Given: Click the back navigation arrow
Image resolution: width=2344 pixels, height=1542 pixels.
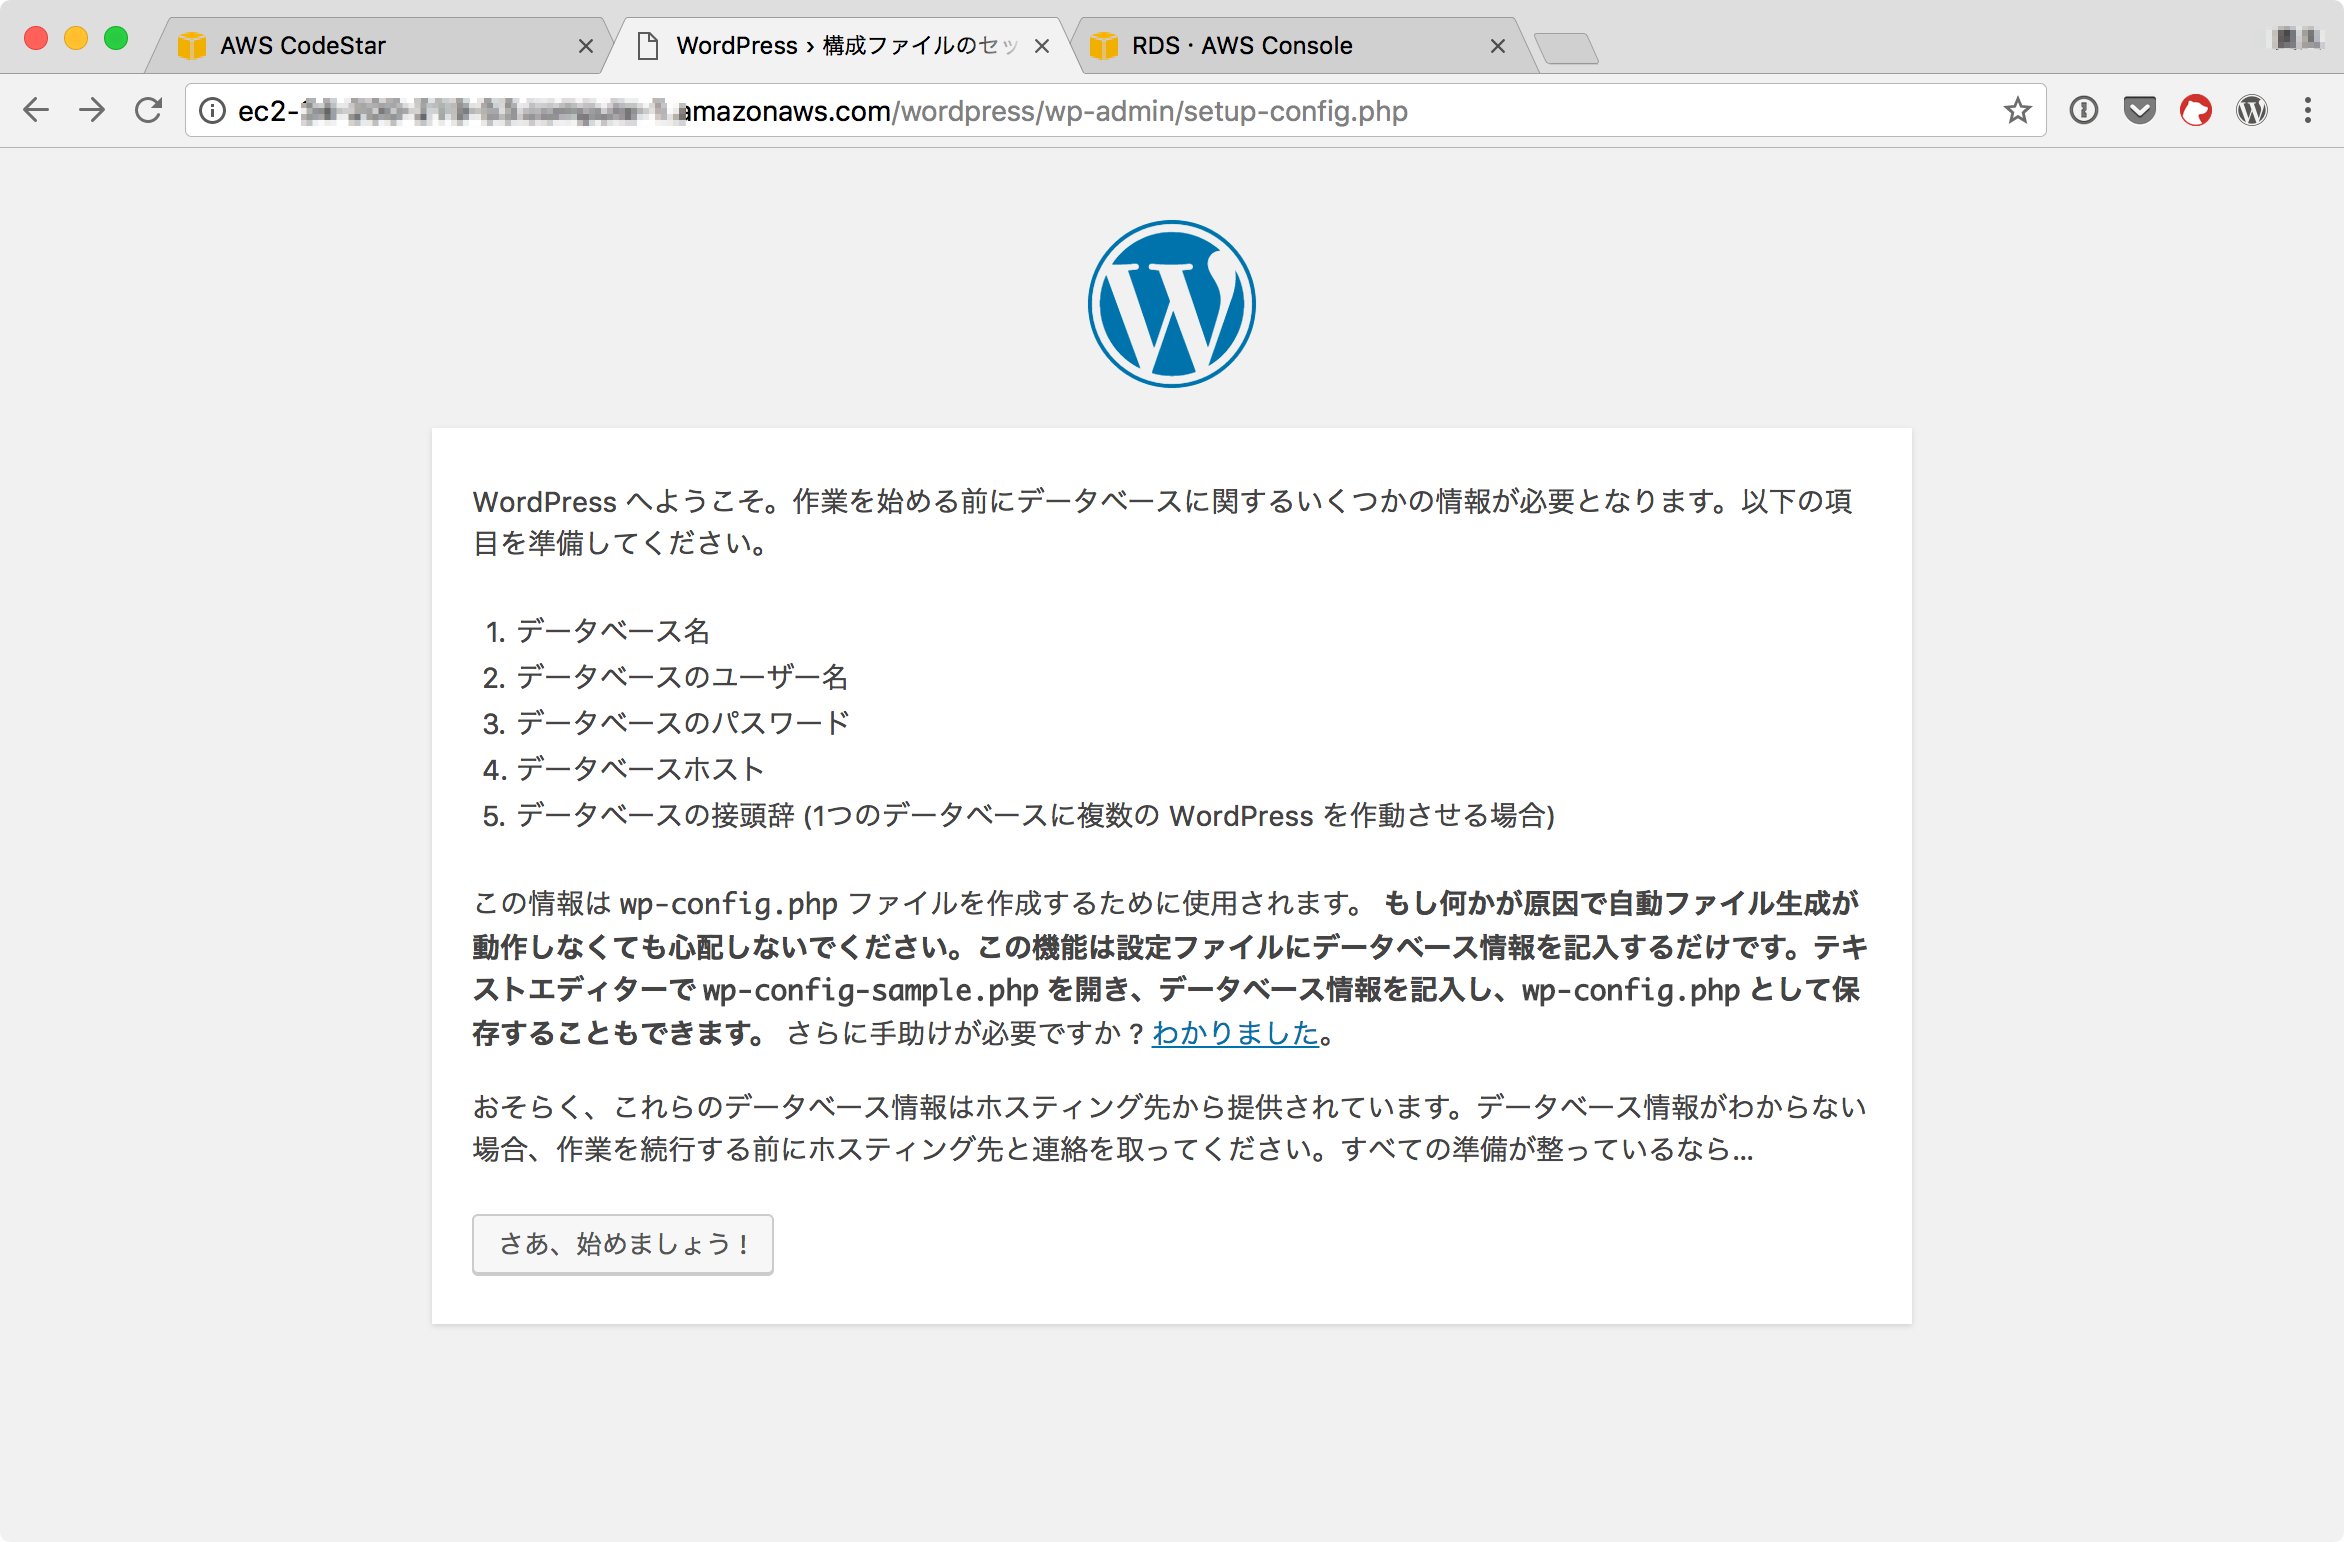Looking at the screenshot, I should click(36, 110).
